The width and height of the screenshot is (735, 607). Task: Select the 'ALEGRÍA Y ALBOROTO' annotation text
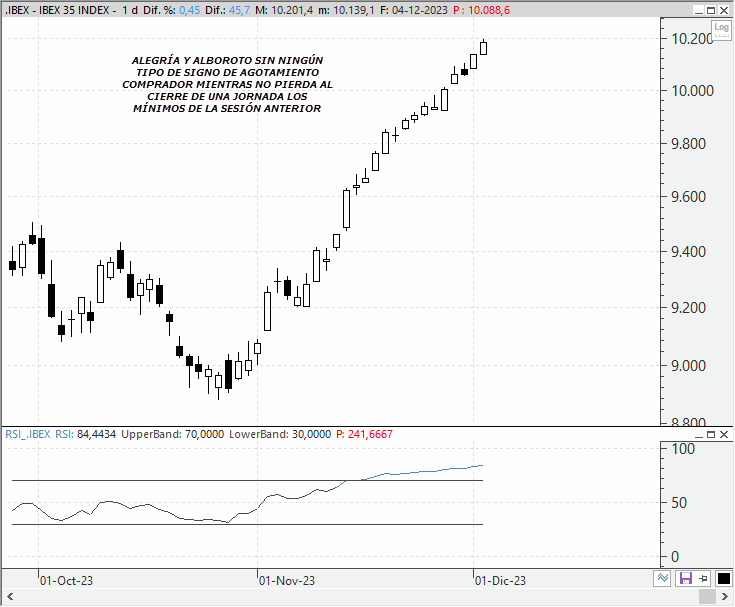click(x=227, y=85)
